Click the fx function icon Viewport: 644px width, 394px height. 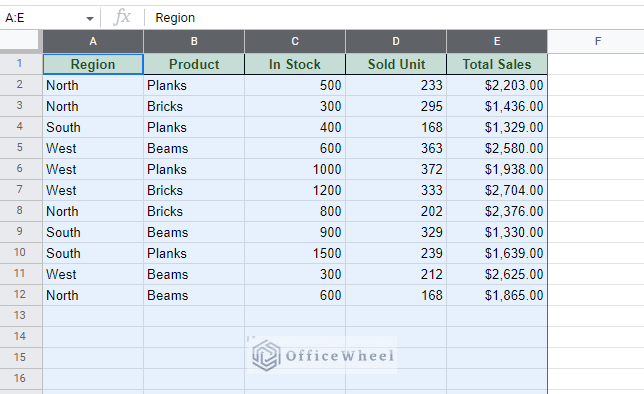(x=122, y=17)
